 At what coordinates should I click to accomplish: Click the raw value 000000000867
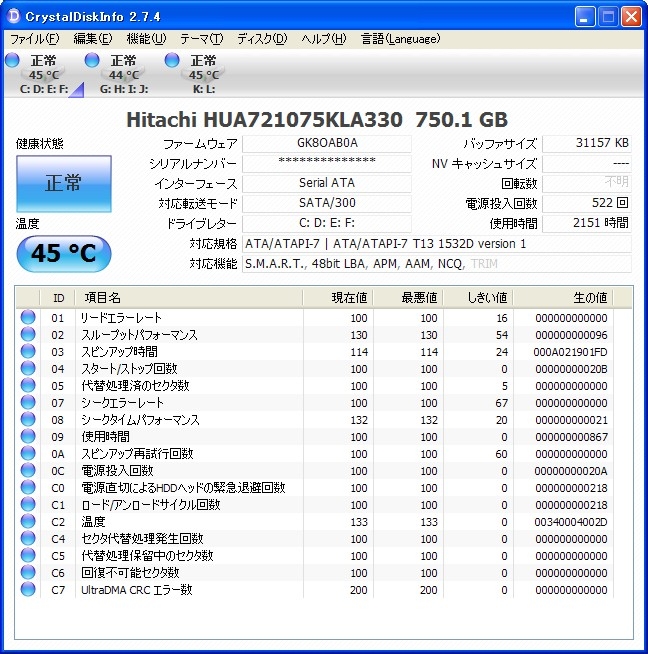(571, 437)
